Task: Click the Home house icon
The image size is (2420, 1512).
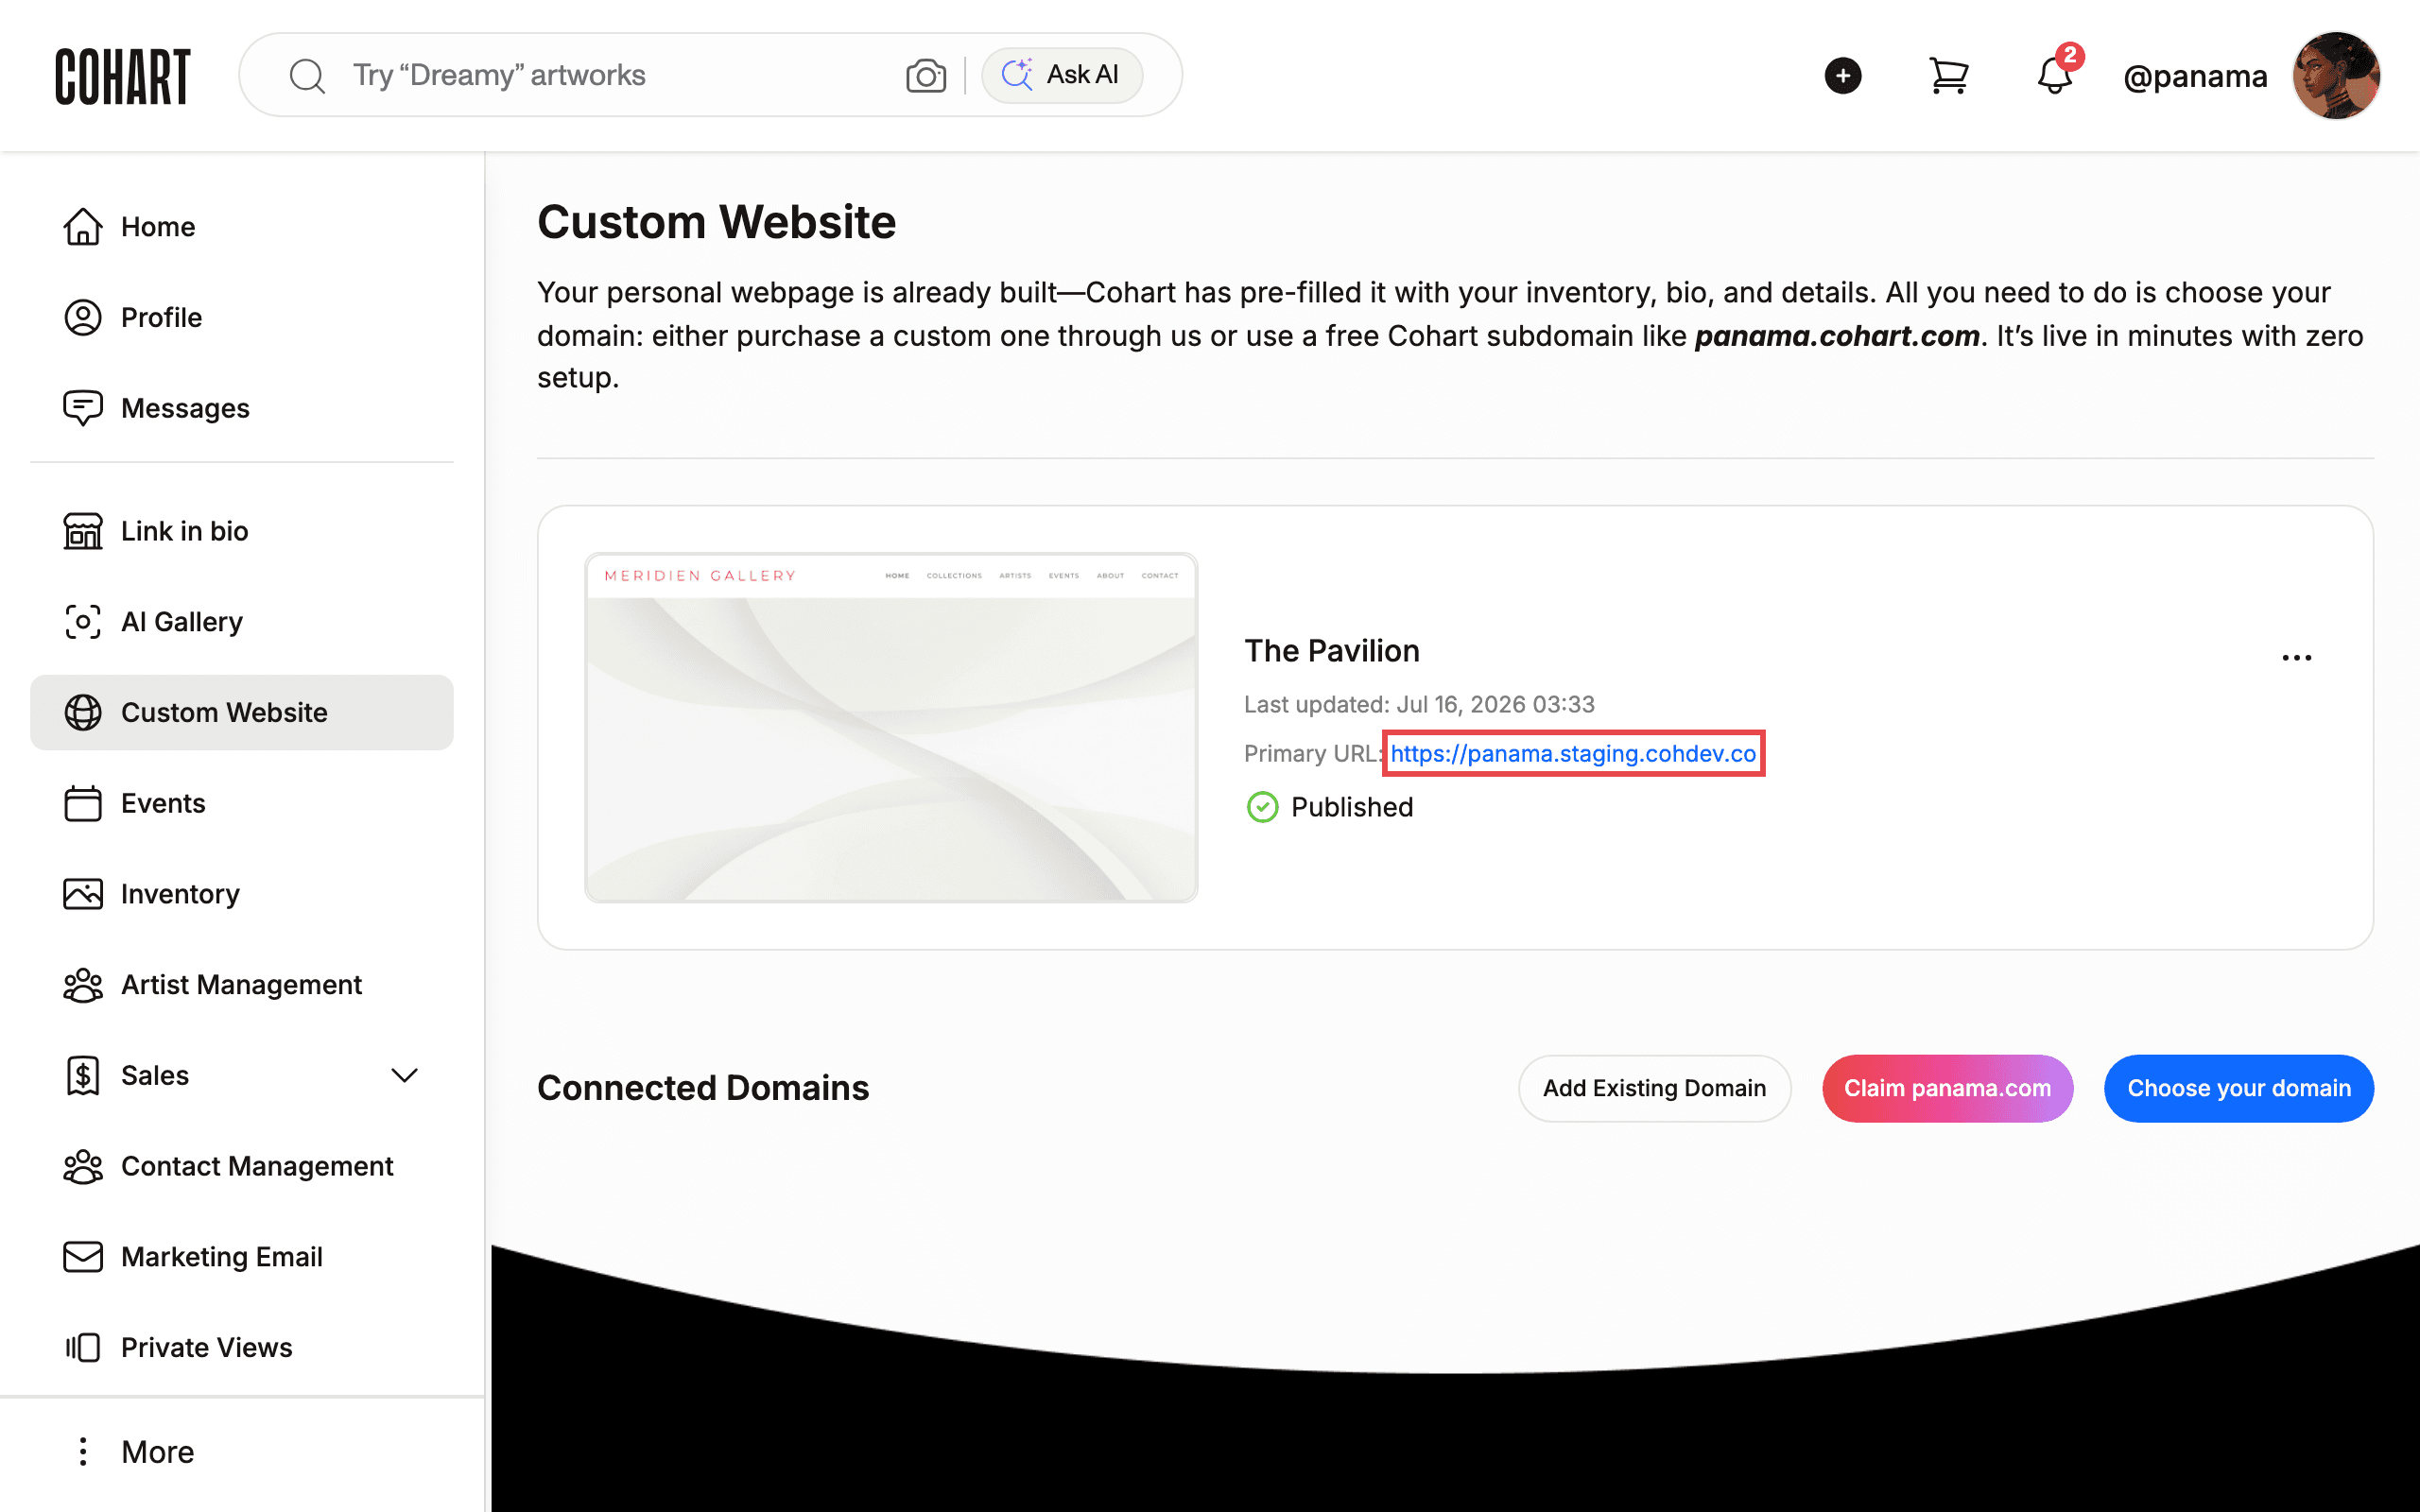Action: pos(83,227)
